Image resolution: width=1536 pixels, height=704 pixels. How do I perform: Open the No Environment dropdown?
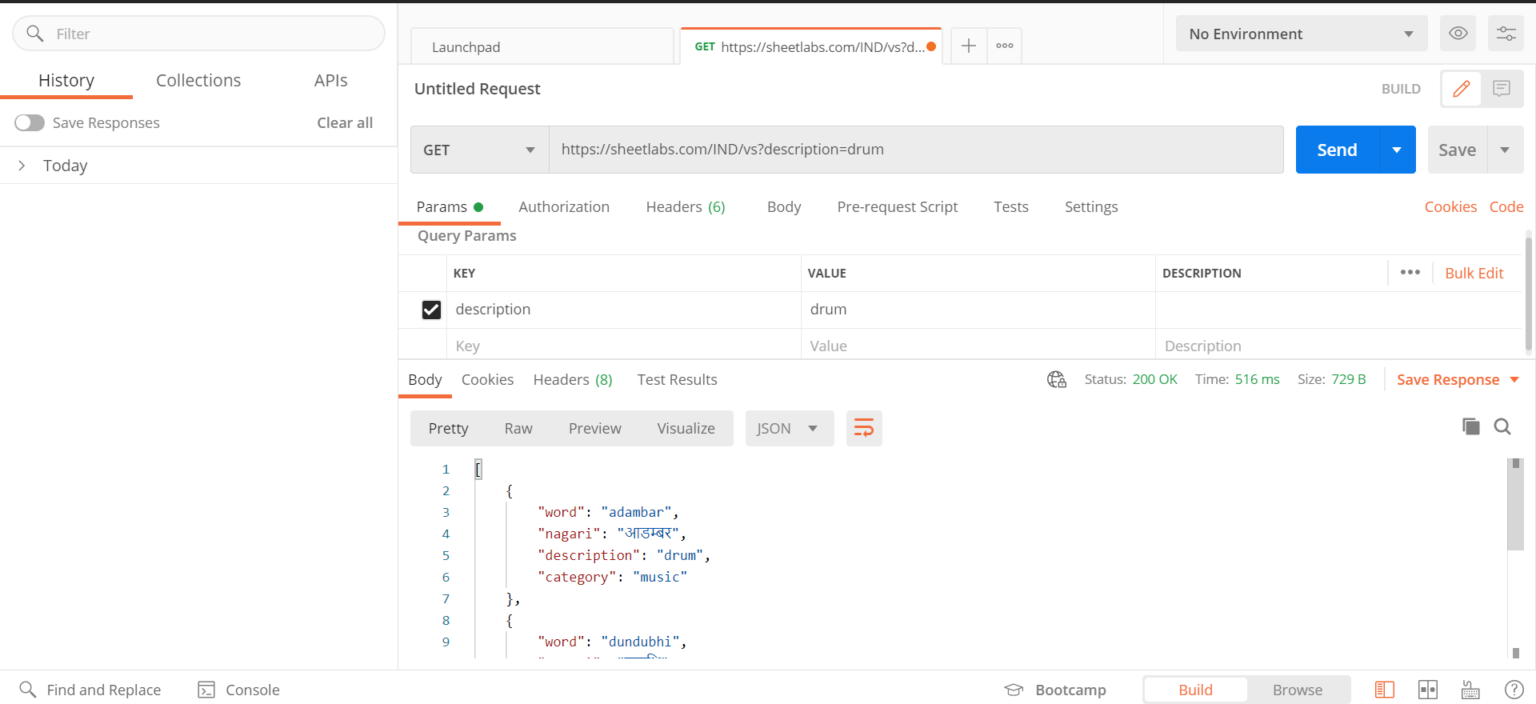(1301, 34)
